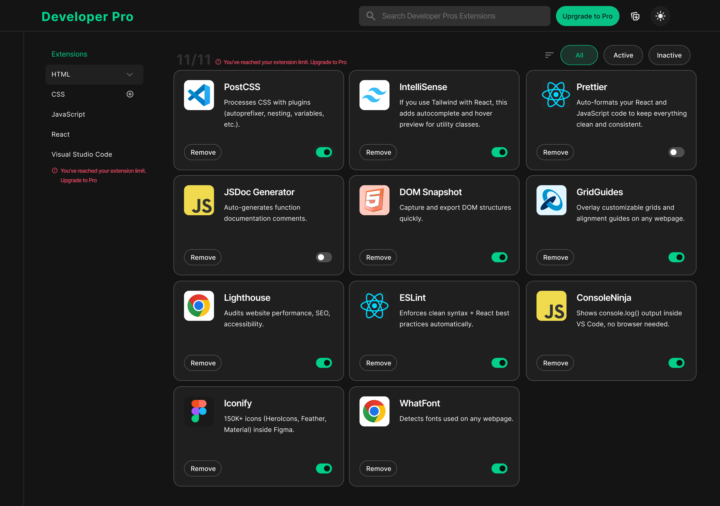Expand the HTML dropdown chevron

coord(129,74)
